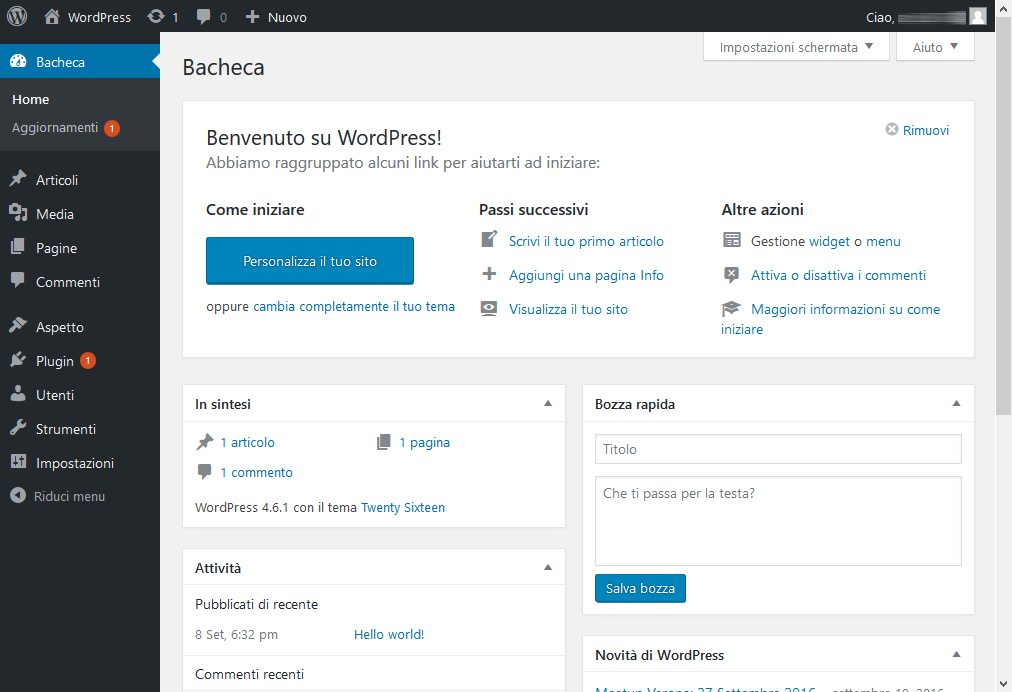Open the updates icon in admin bar
Screen dimensions: 1012x692
point(156,17)
